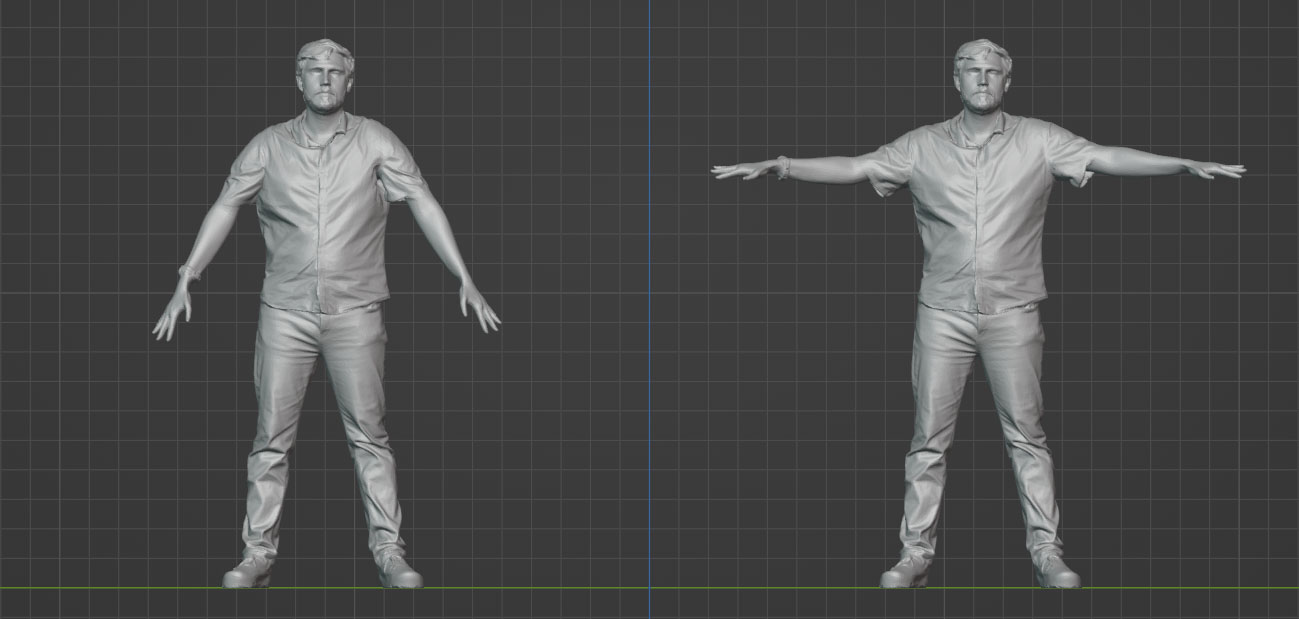Click the A-pose model's hand without wristband
This screenshot has width=1299, height=619.
(x=478, y=306)
